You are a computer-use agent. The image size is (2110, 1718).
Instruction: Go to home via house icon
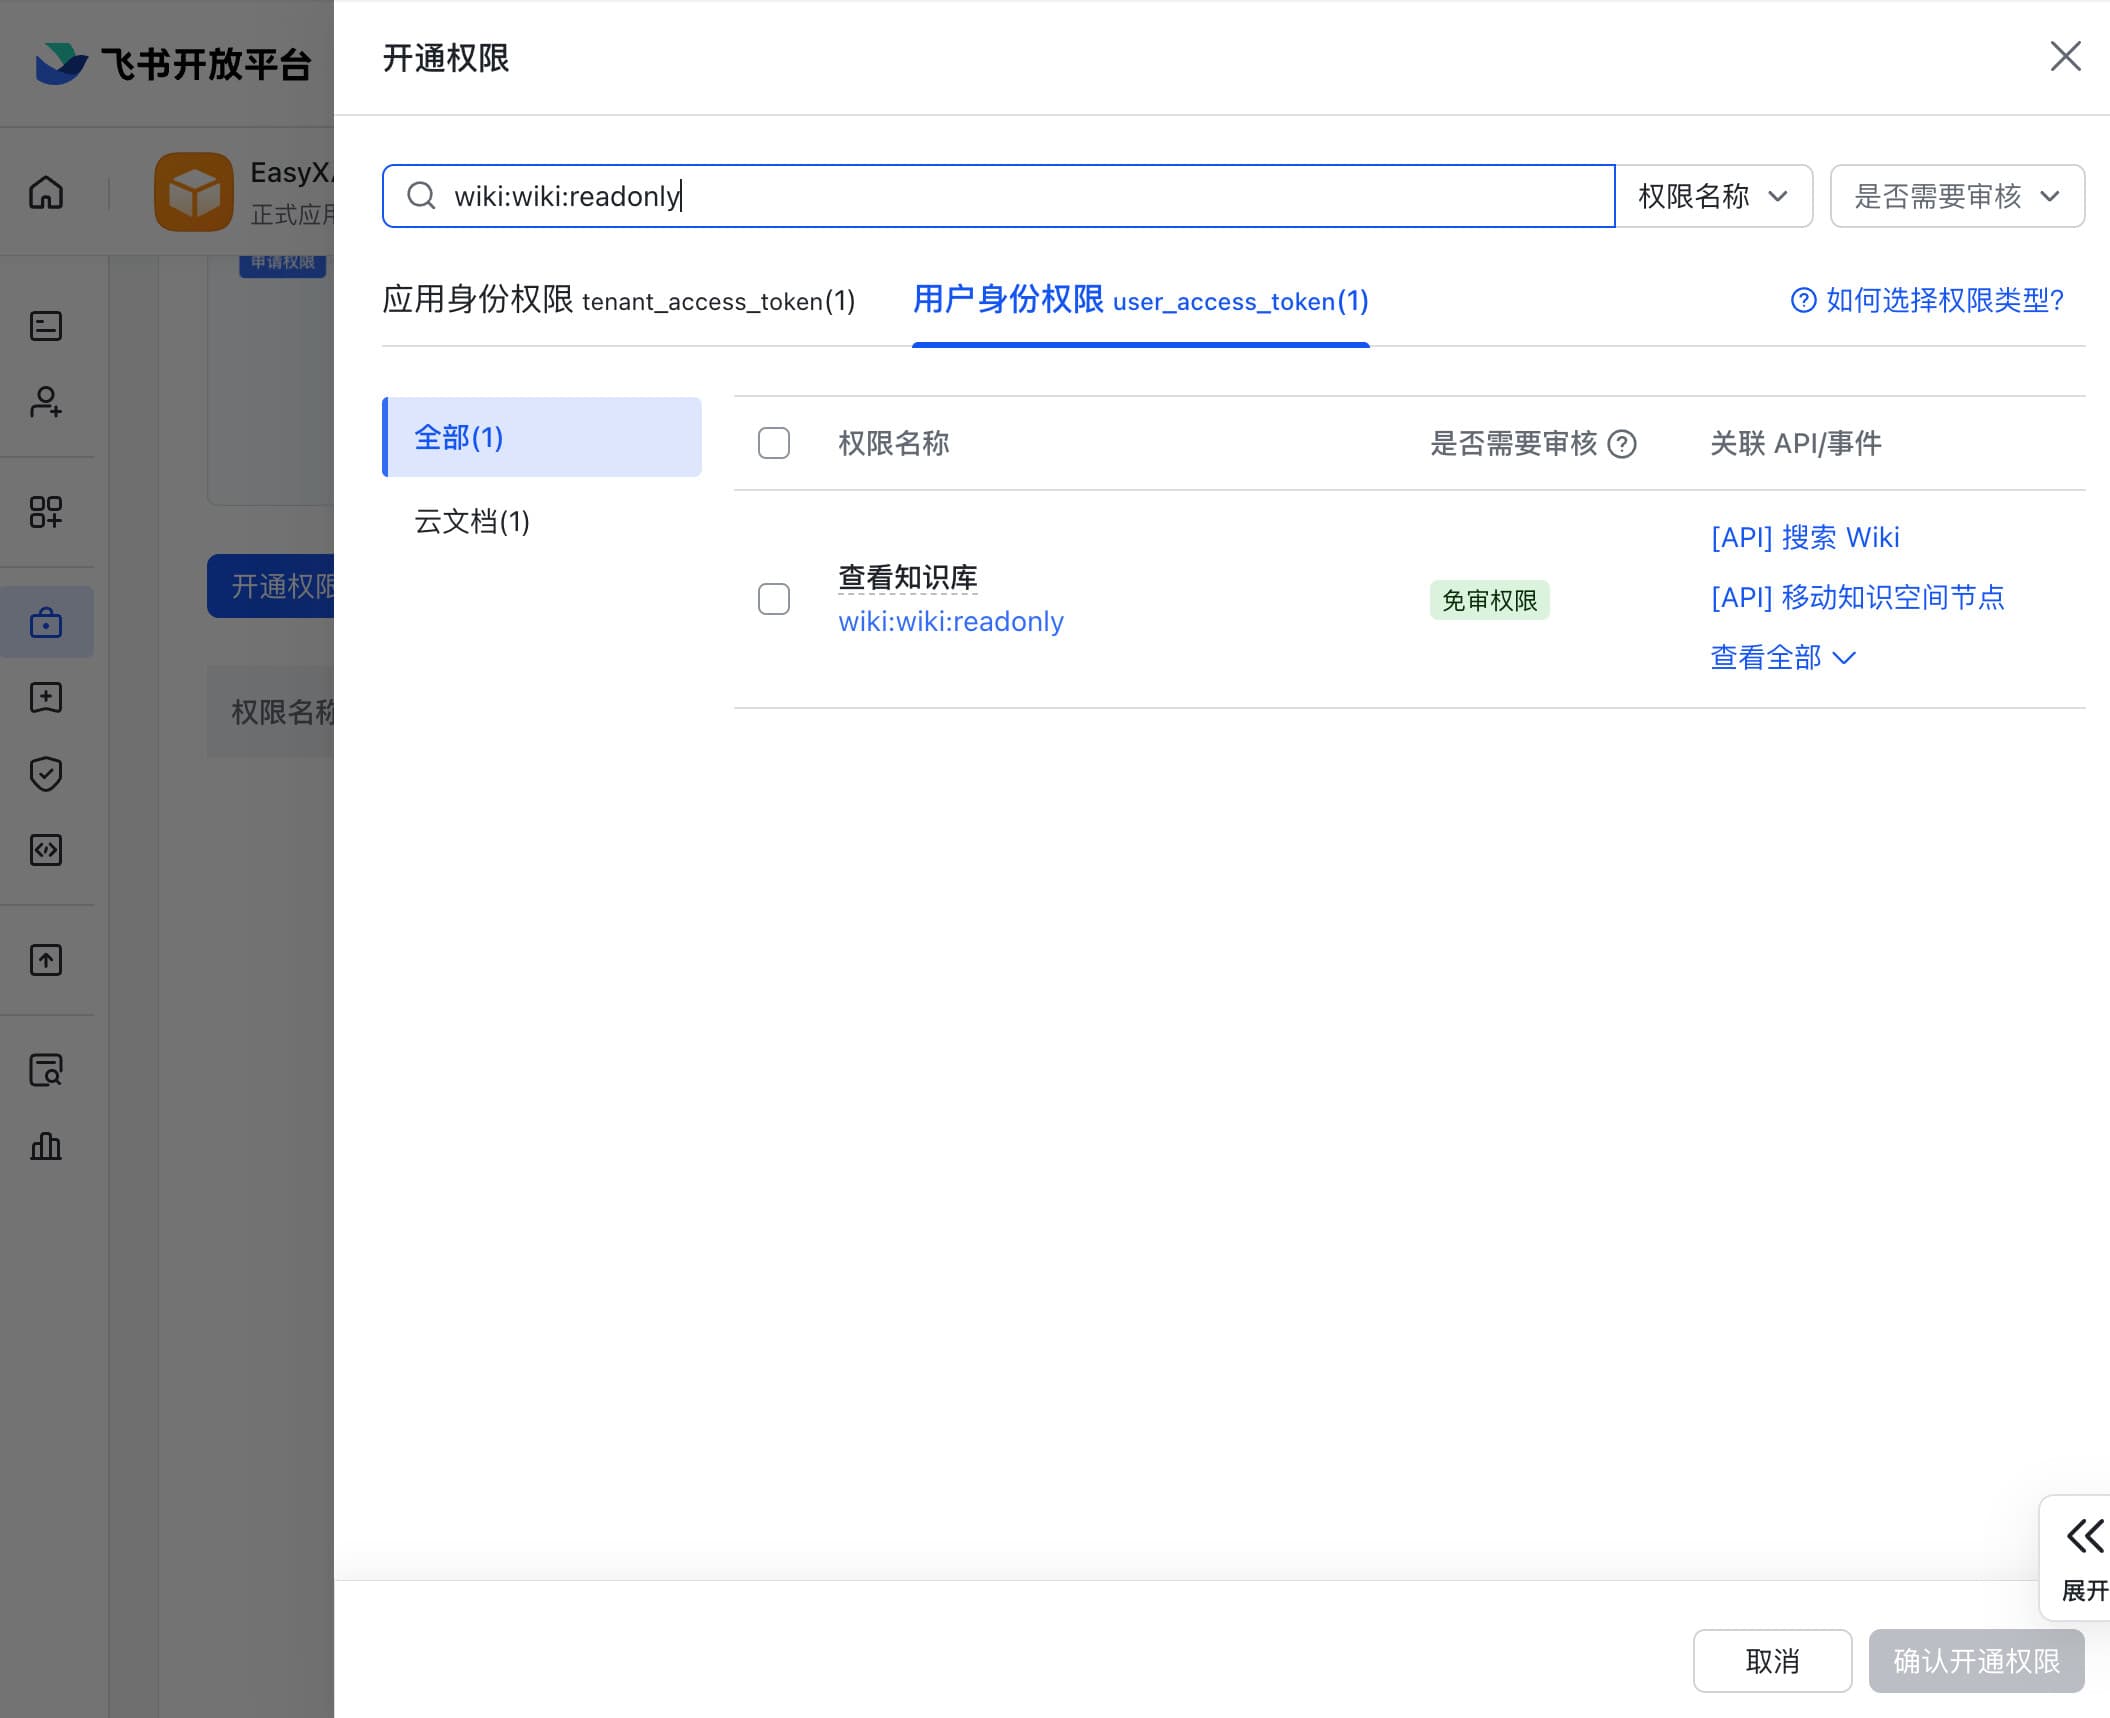pyautogui.click(x=46, y=192)
